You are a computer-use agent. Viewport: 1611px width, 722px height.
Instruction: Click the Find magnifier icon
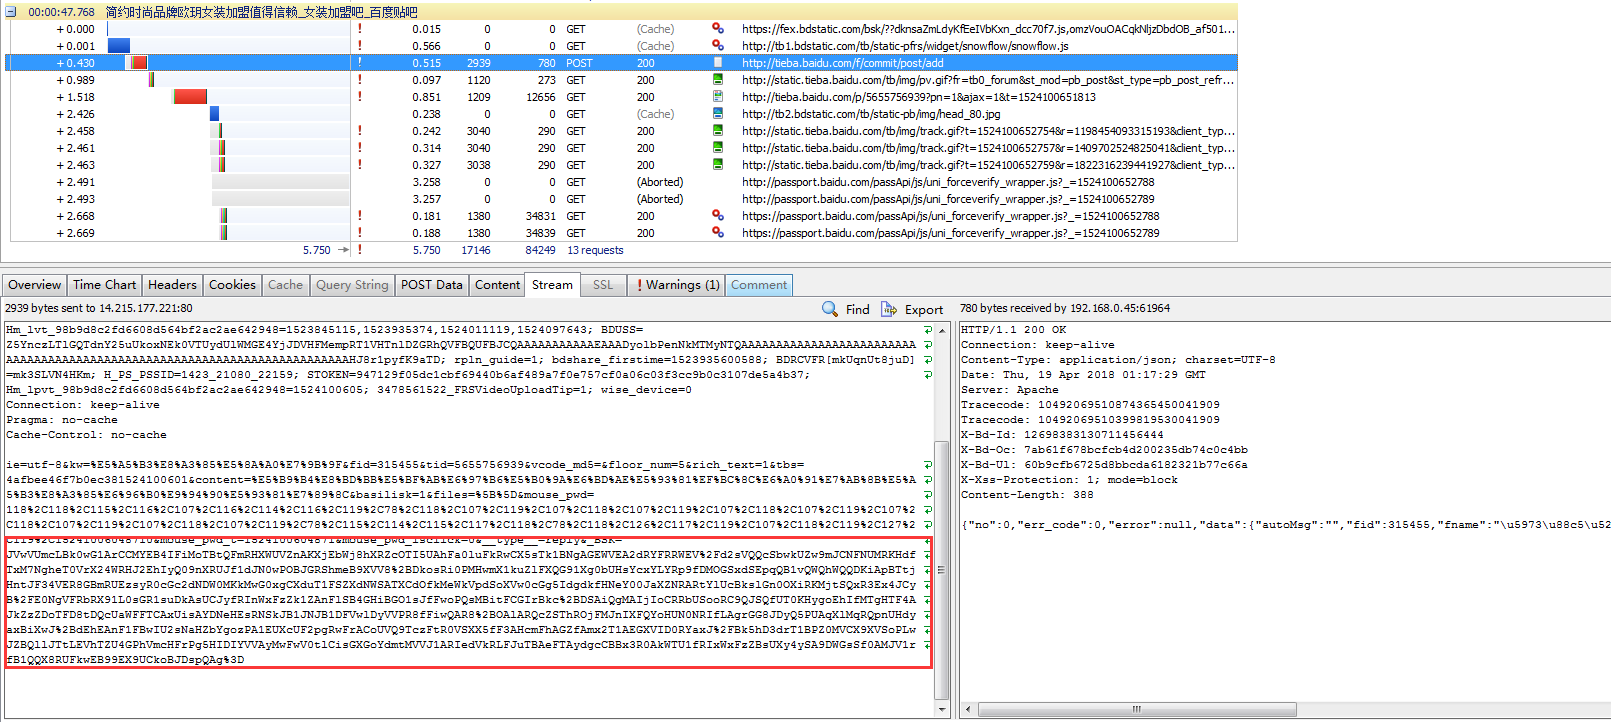(830, 309)
